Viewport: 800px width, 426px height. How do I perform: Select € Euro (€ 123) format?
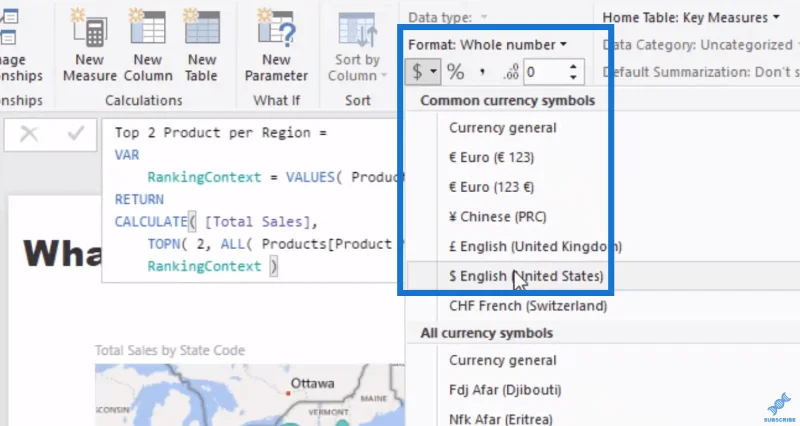click(x=491, y=157)
